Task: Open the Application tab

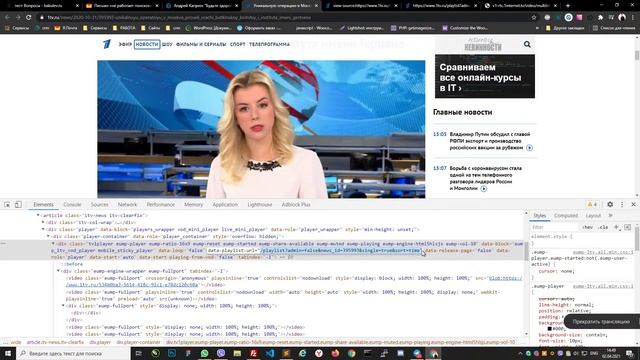Action: tap(225, 204)
